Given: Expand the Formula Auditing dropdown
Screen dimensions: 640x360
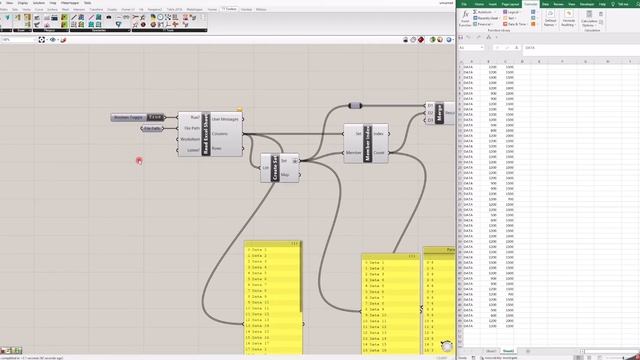Looking at the screenshot, I should (x=568, y=19).
